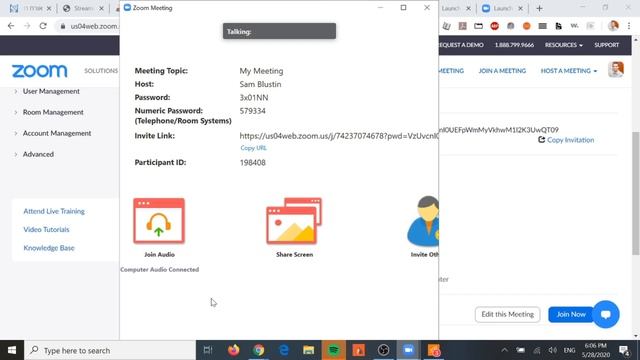Open the Knowledge Base link
Screen dimensions: 640x360
tap(49, 248)
